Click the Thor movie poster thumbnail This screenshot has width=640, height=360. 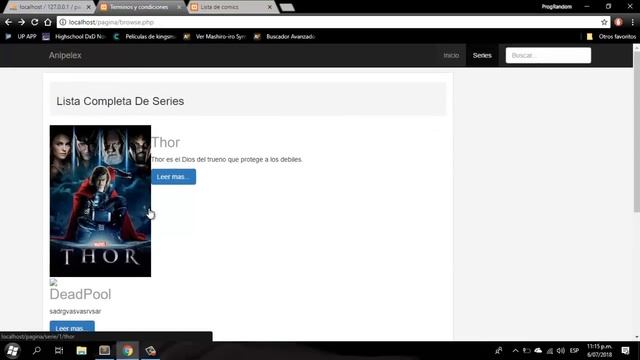(x=100, y=201)
